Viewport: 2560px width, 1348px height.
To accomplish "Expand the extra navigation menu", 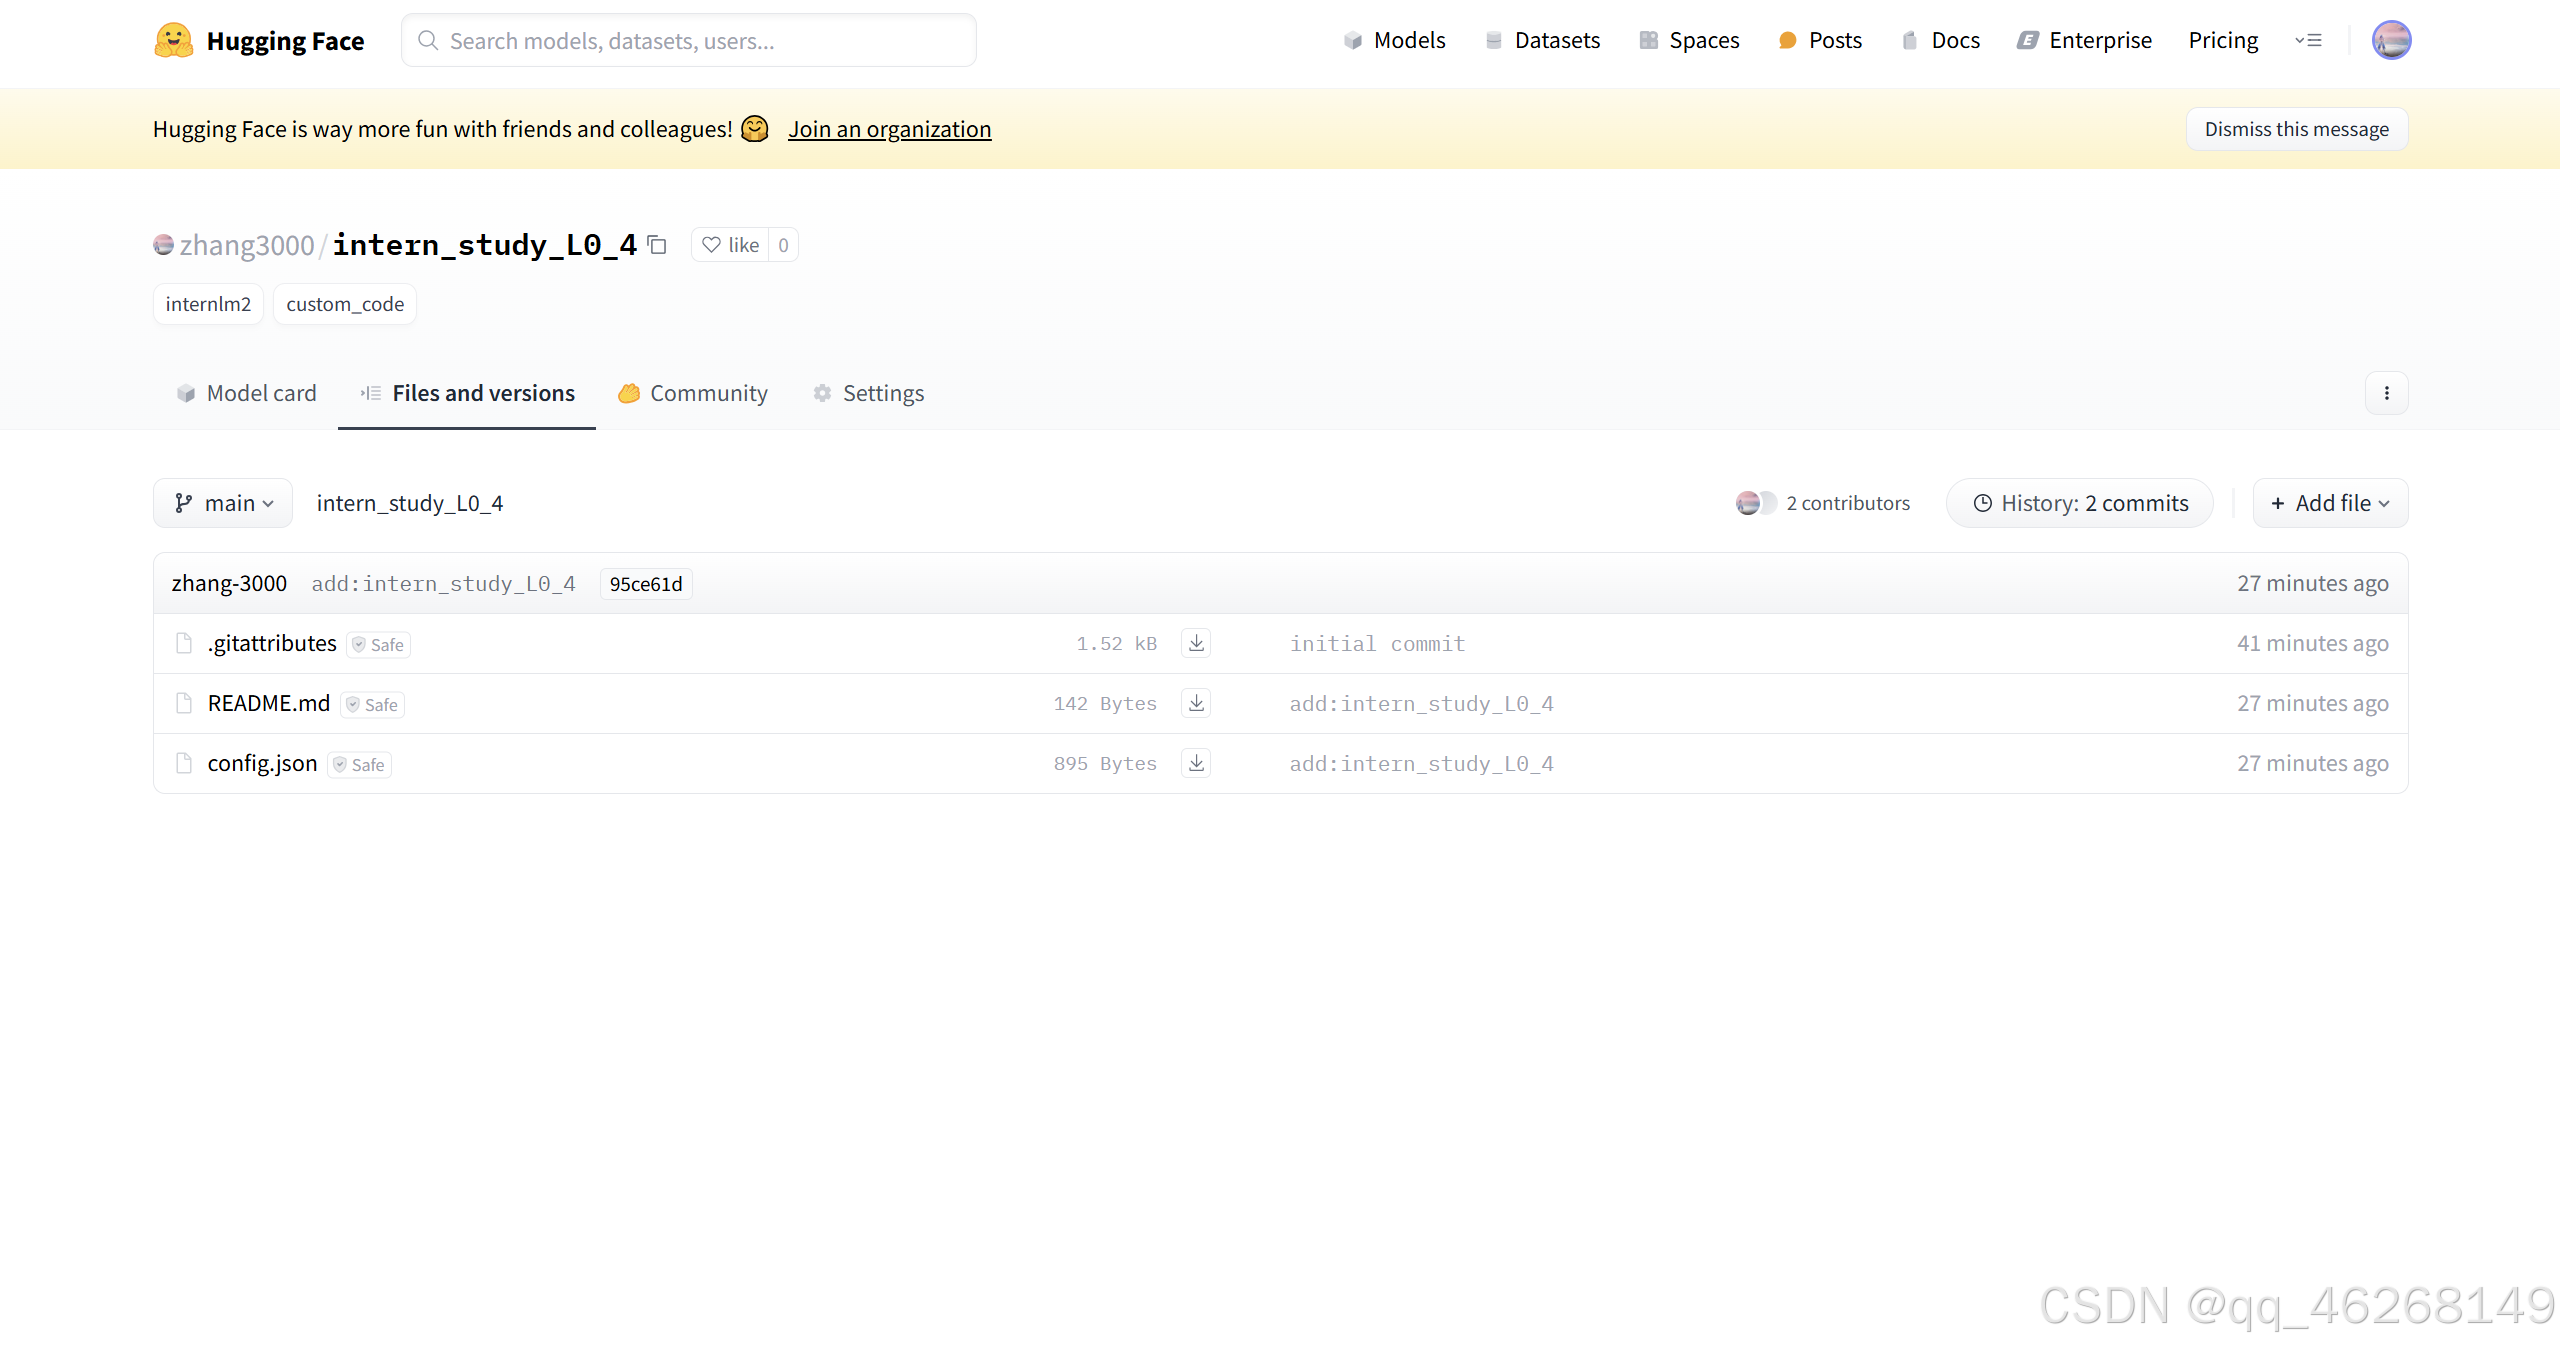I will (x=2308, y=41).
